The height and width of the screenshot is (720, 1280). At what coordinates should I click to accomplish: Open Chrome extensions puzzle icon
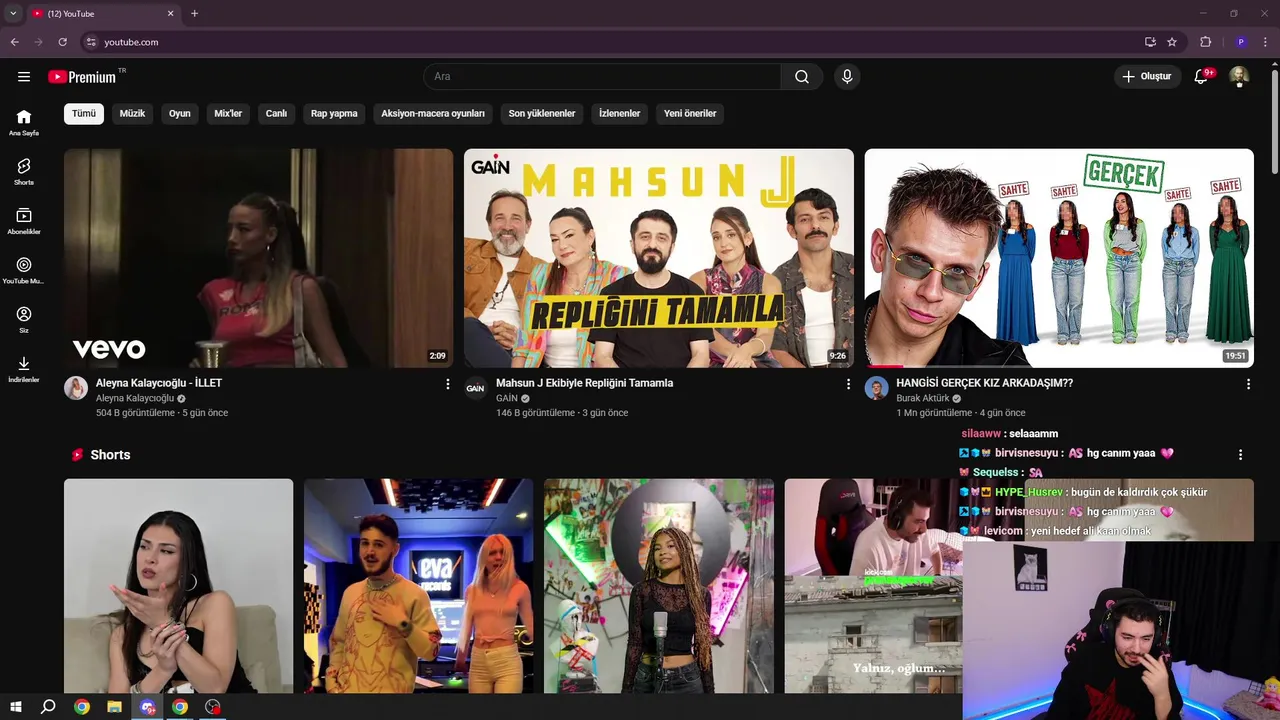pos(1205,42)
